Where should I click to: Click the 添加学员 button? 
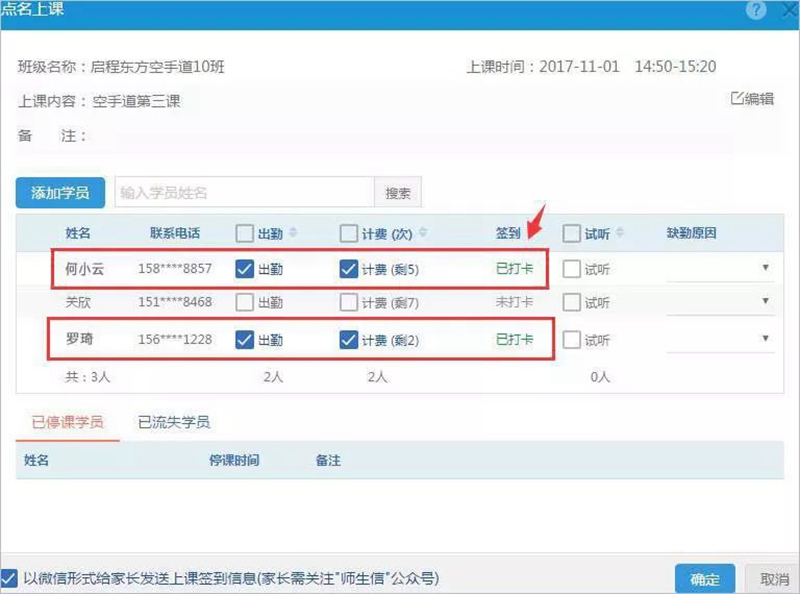60,192
